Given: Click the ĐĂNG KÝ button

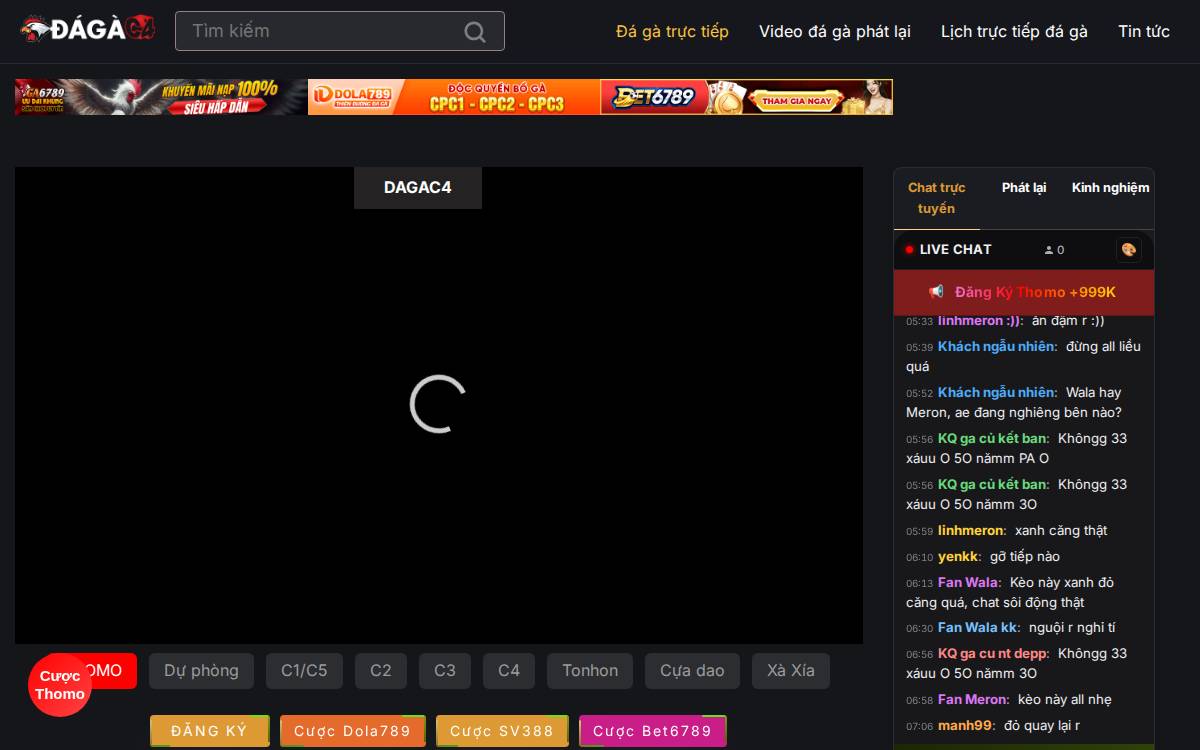Looking at the screenshot, I should coord(209,731).
